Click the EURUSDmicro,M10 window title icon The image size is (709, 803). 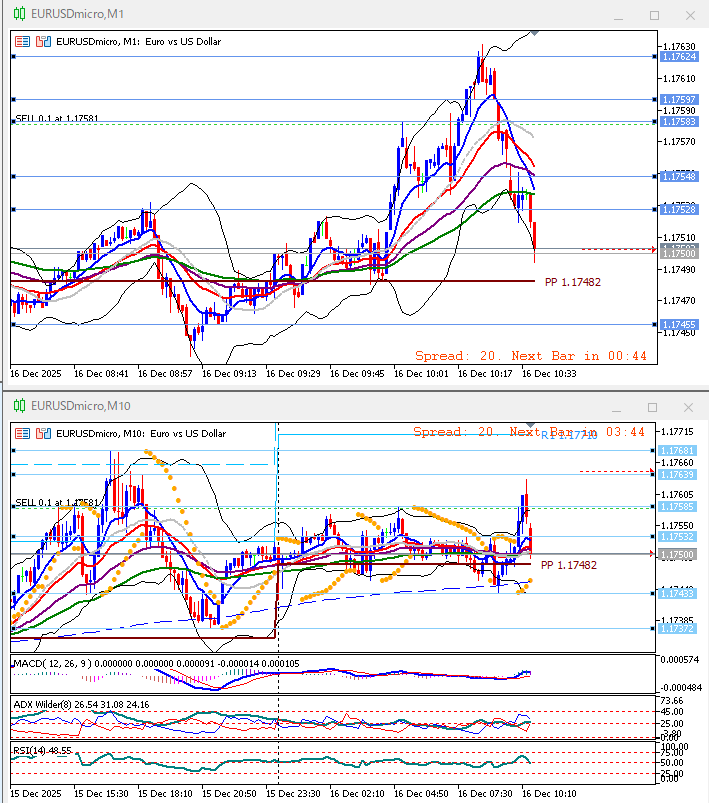click(17, 406)
